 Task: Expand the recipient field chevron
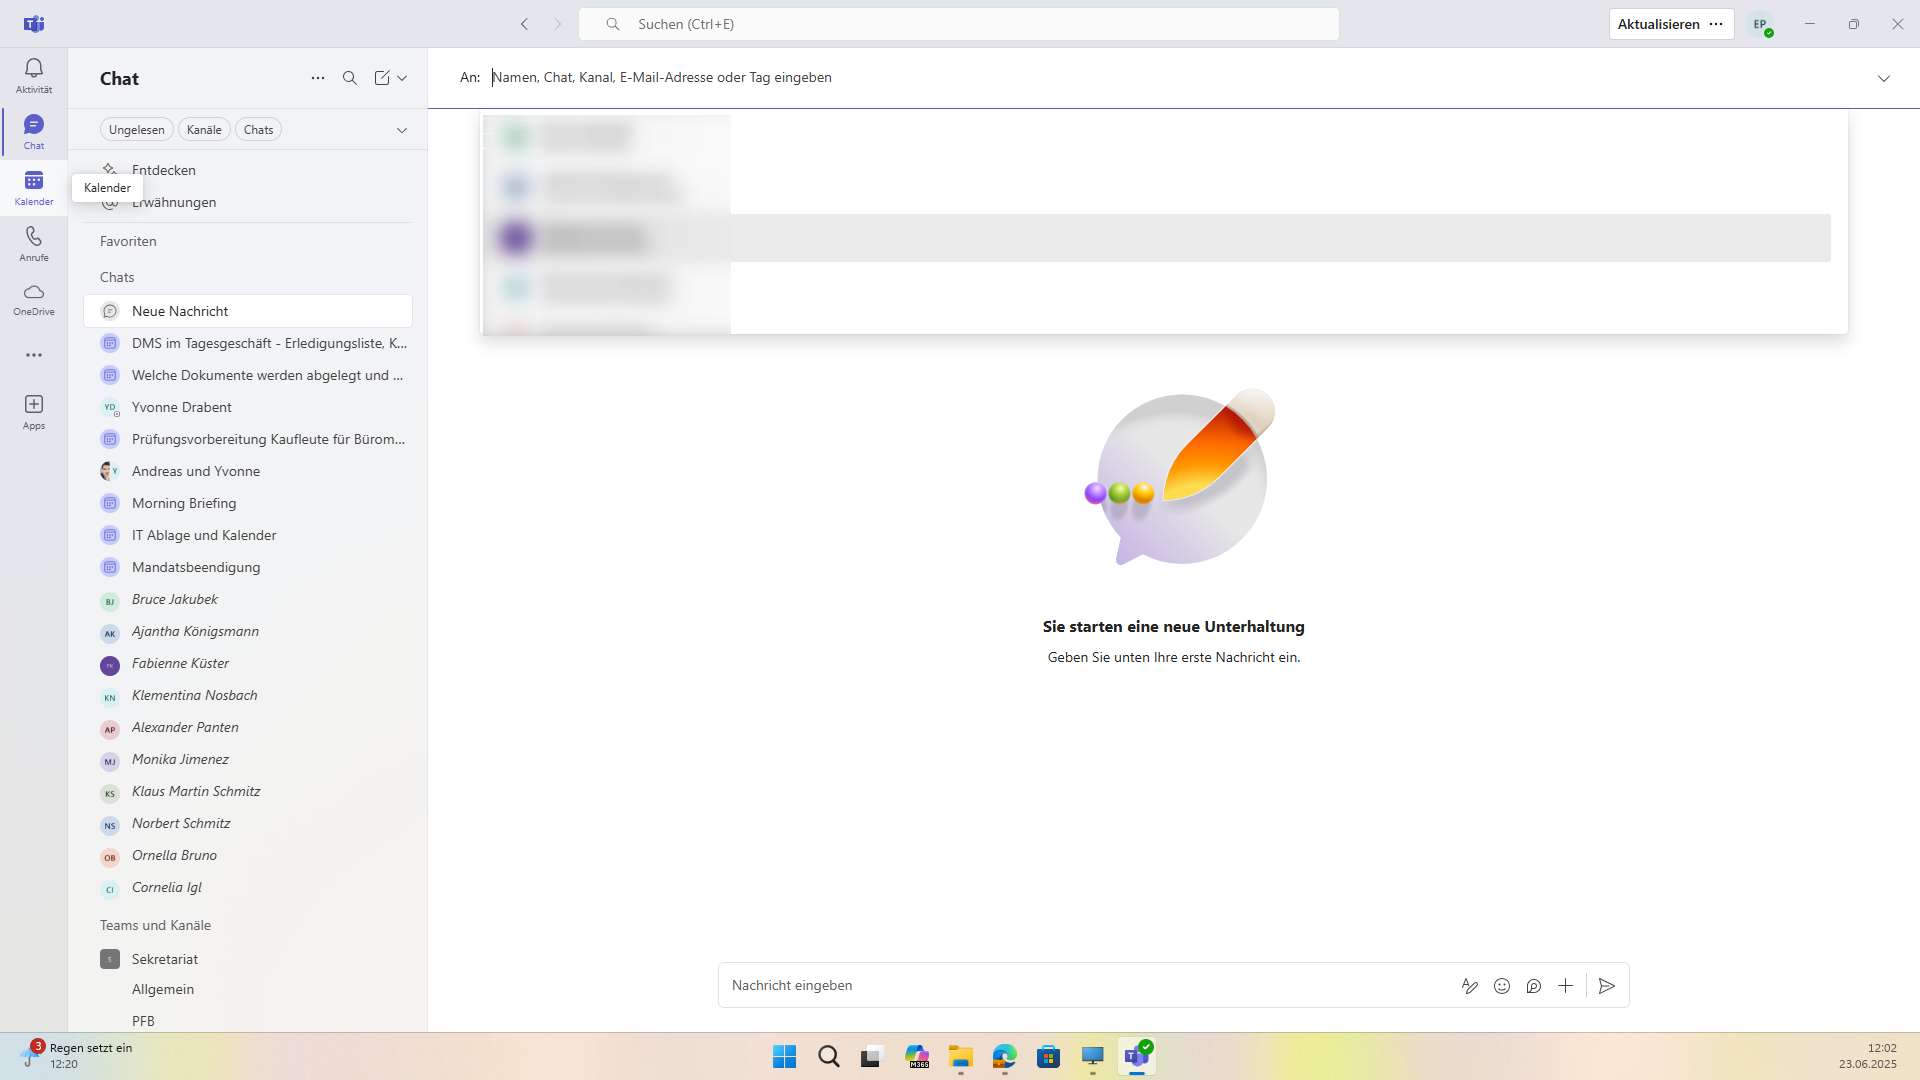(1884, 78)
